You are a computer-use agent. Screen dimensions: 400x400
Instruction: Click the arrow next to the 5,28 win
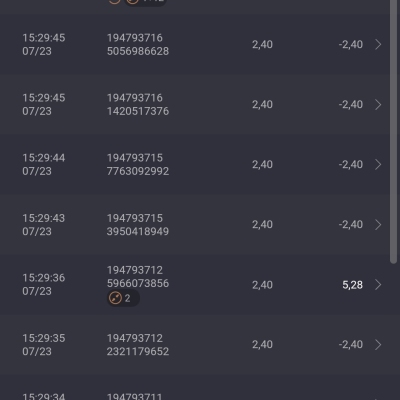(378, 285)
